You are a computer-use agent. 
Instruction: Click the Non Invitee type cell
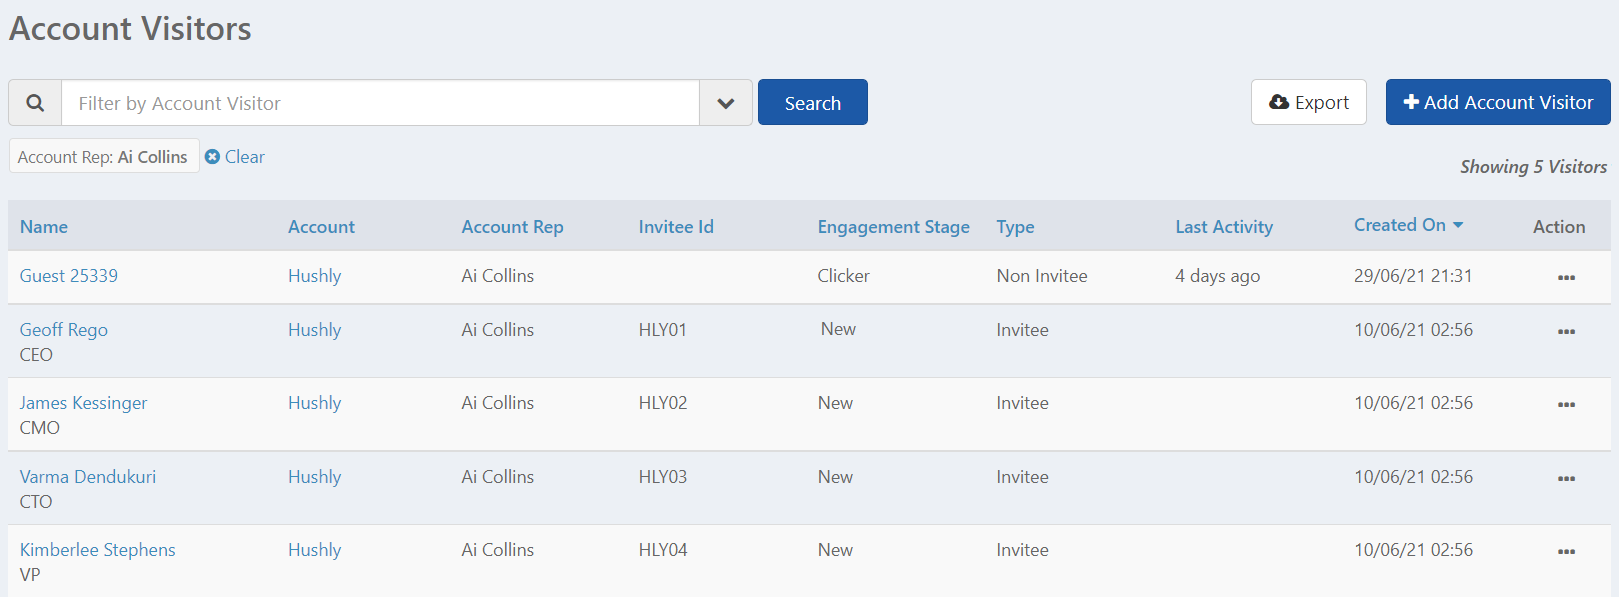[1041, 276]
